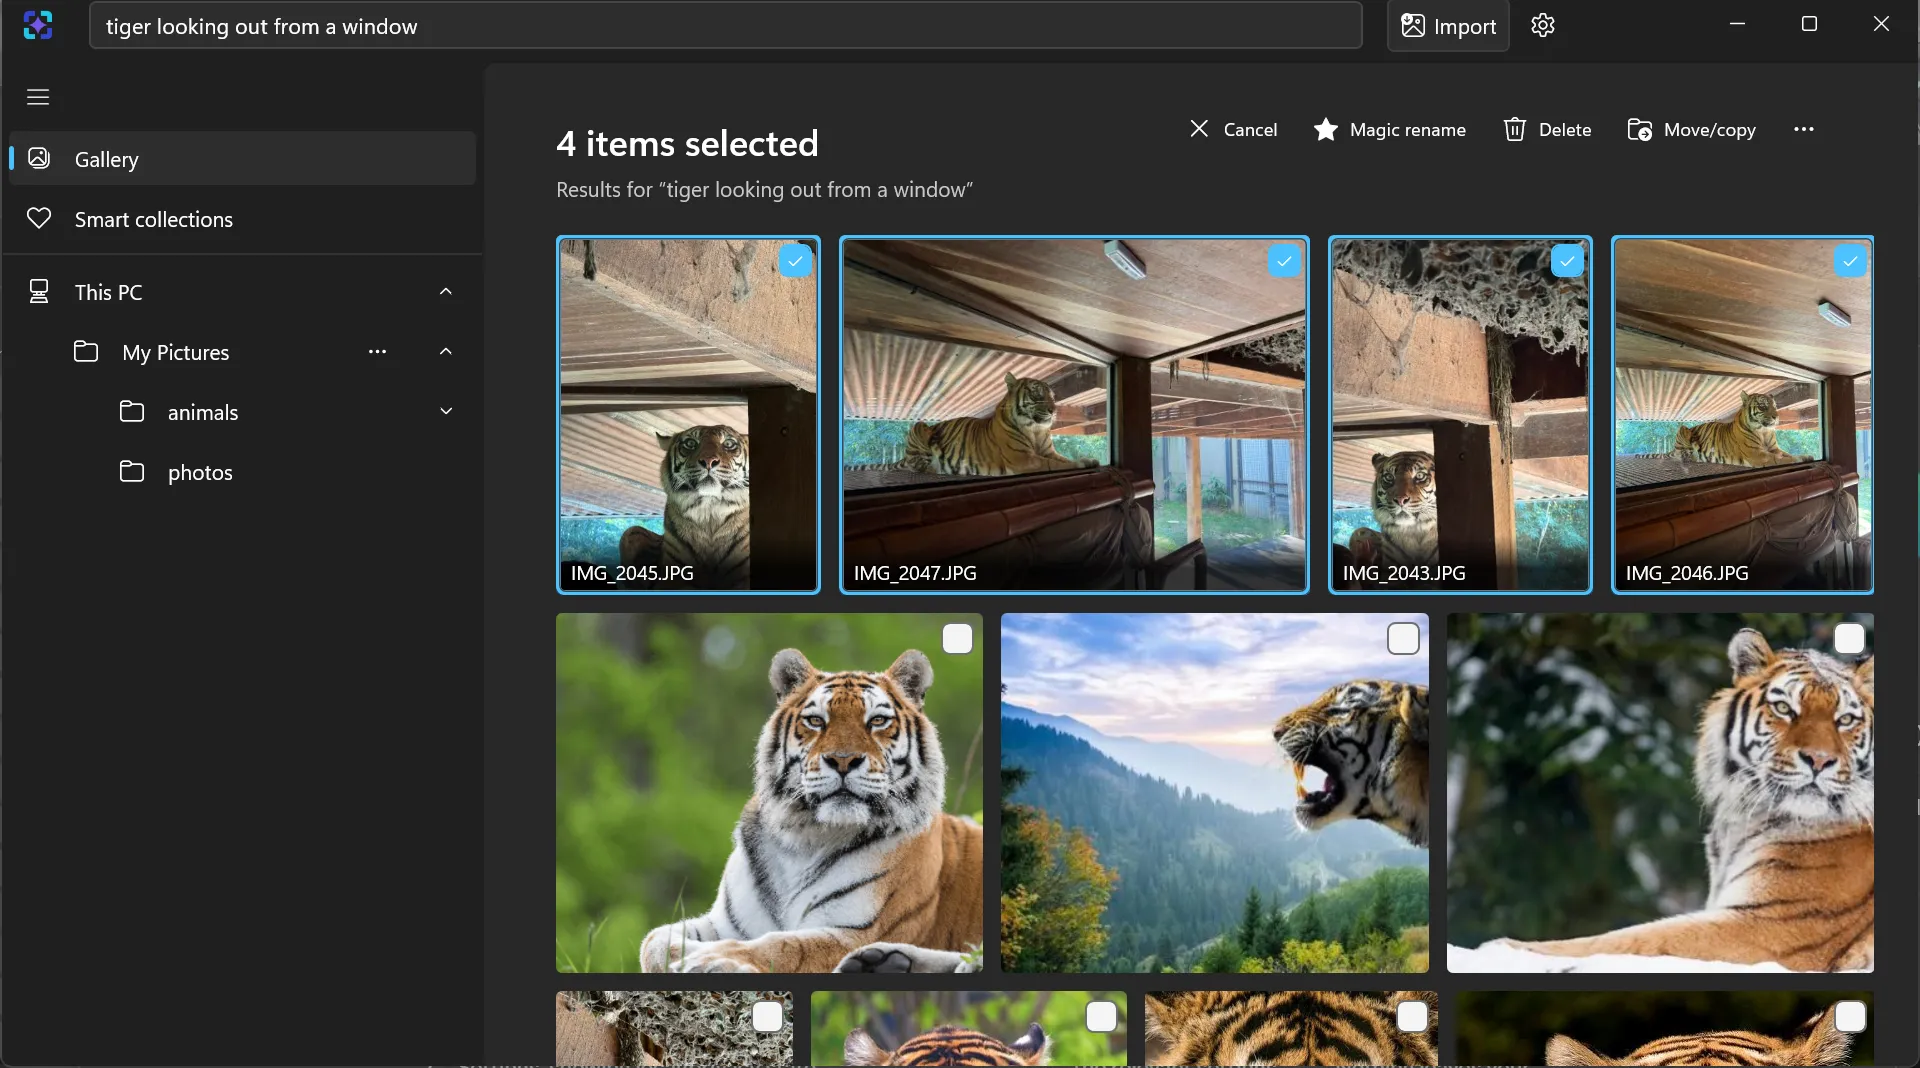The width and height of the screenshot is (1920, 1068).
Task: Check the lichen-covered wood photo in bottom row
Action: tap(767, 1016)
